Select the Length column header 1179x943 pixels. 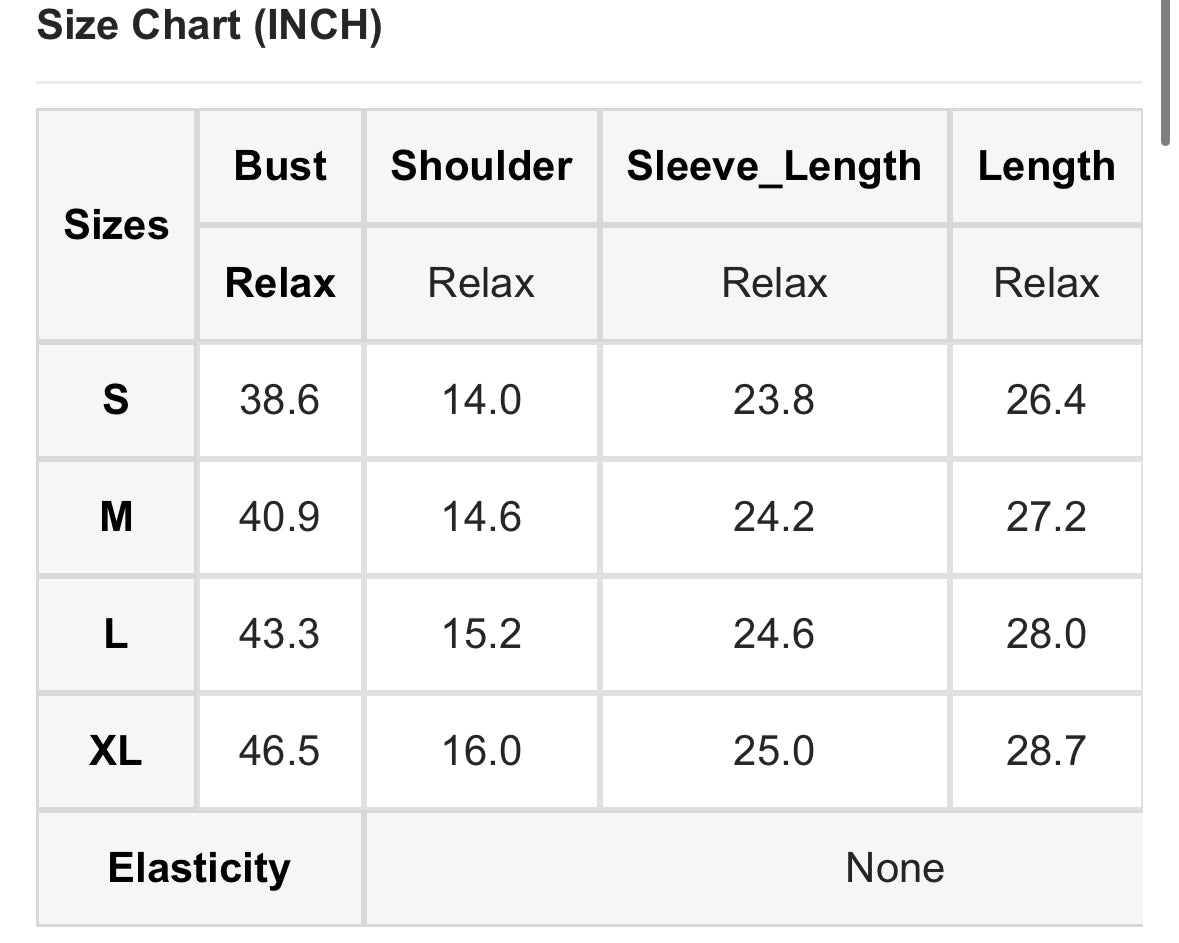point(1046,166)
